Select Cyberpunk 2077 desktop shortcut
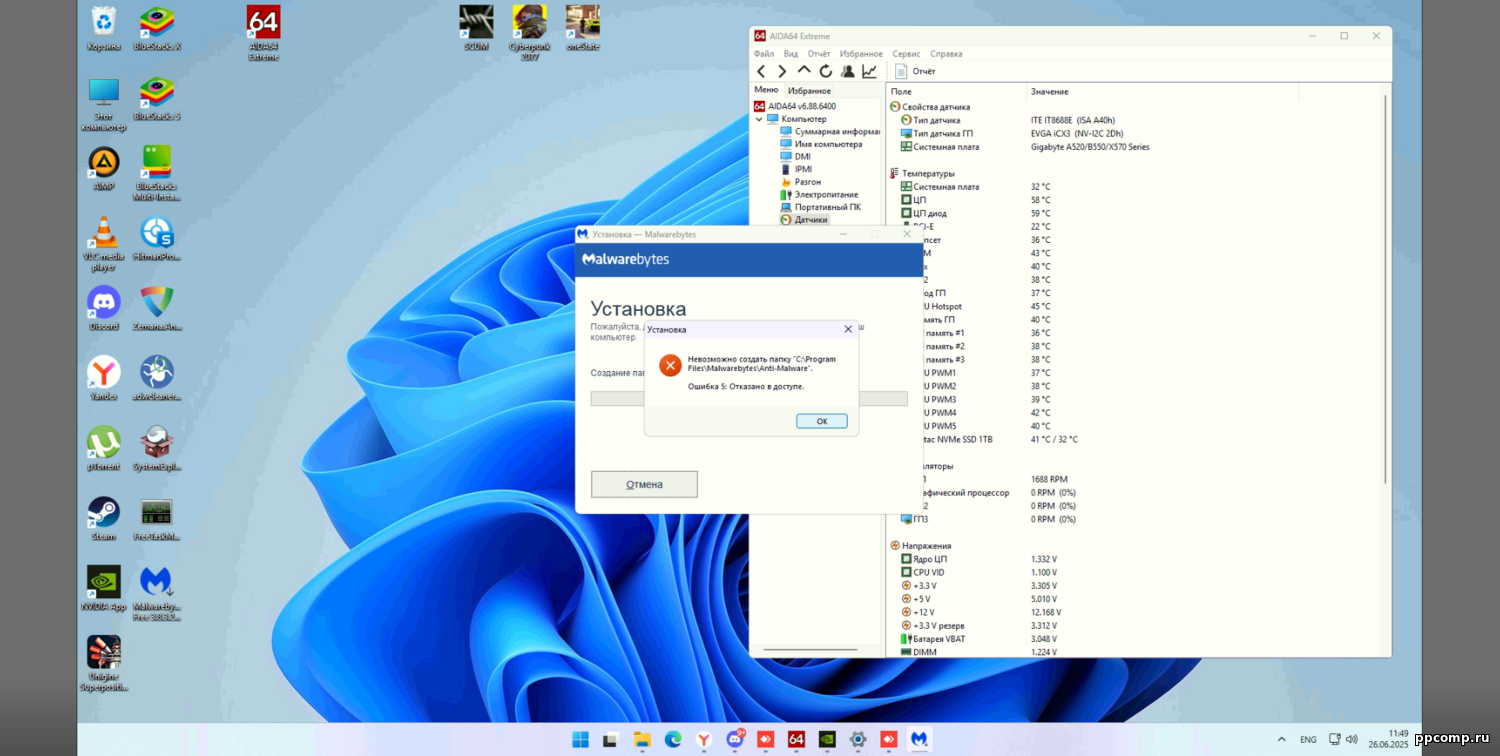This screenshot has width=1500, height=756. [529, 33]
